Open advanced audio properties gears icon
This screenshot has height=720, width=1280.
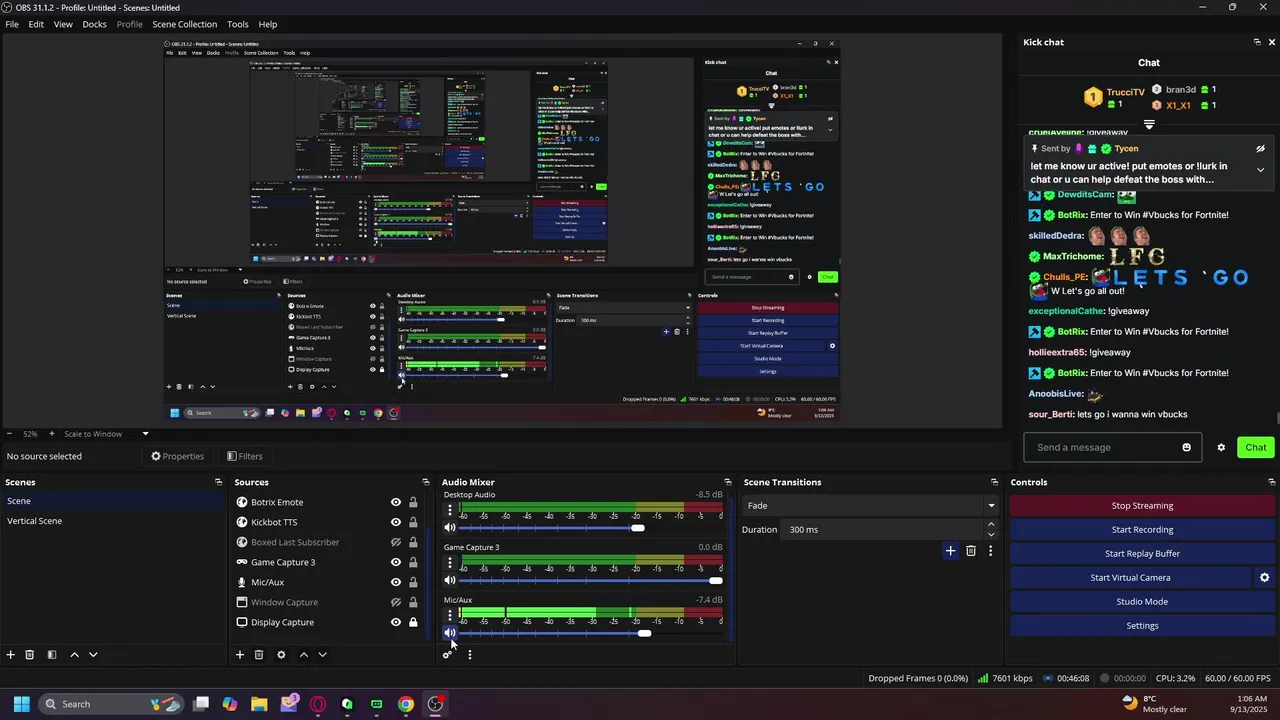tap(448, 655)
